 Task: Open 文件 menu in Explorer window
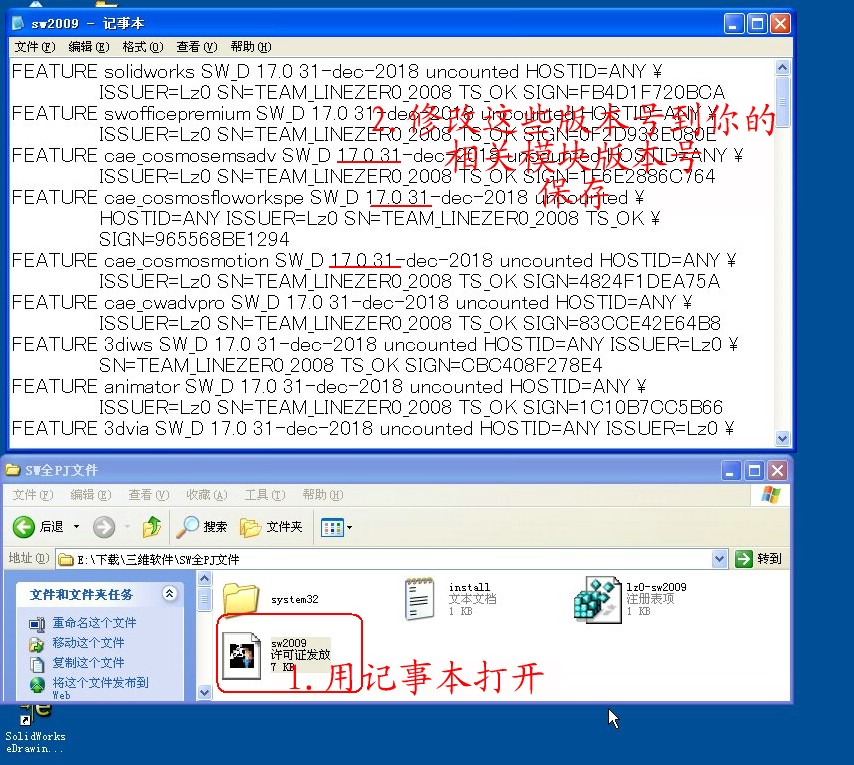(x=33, y=495)
